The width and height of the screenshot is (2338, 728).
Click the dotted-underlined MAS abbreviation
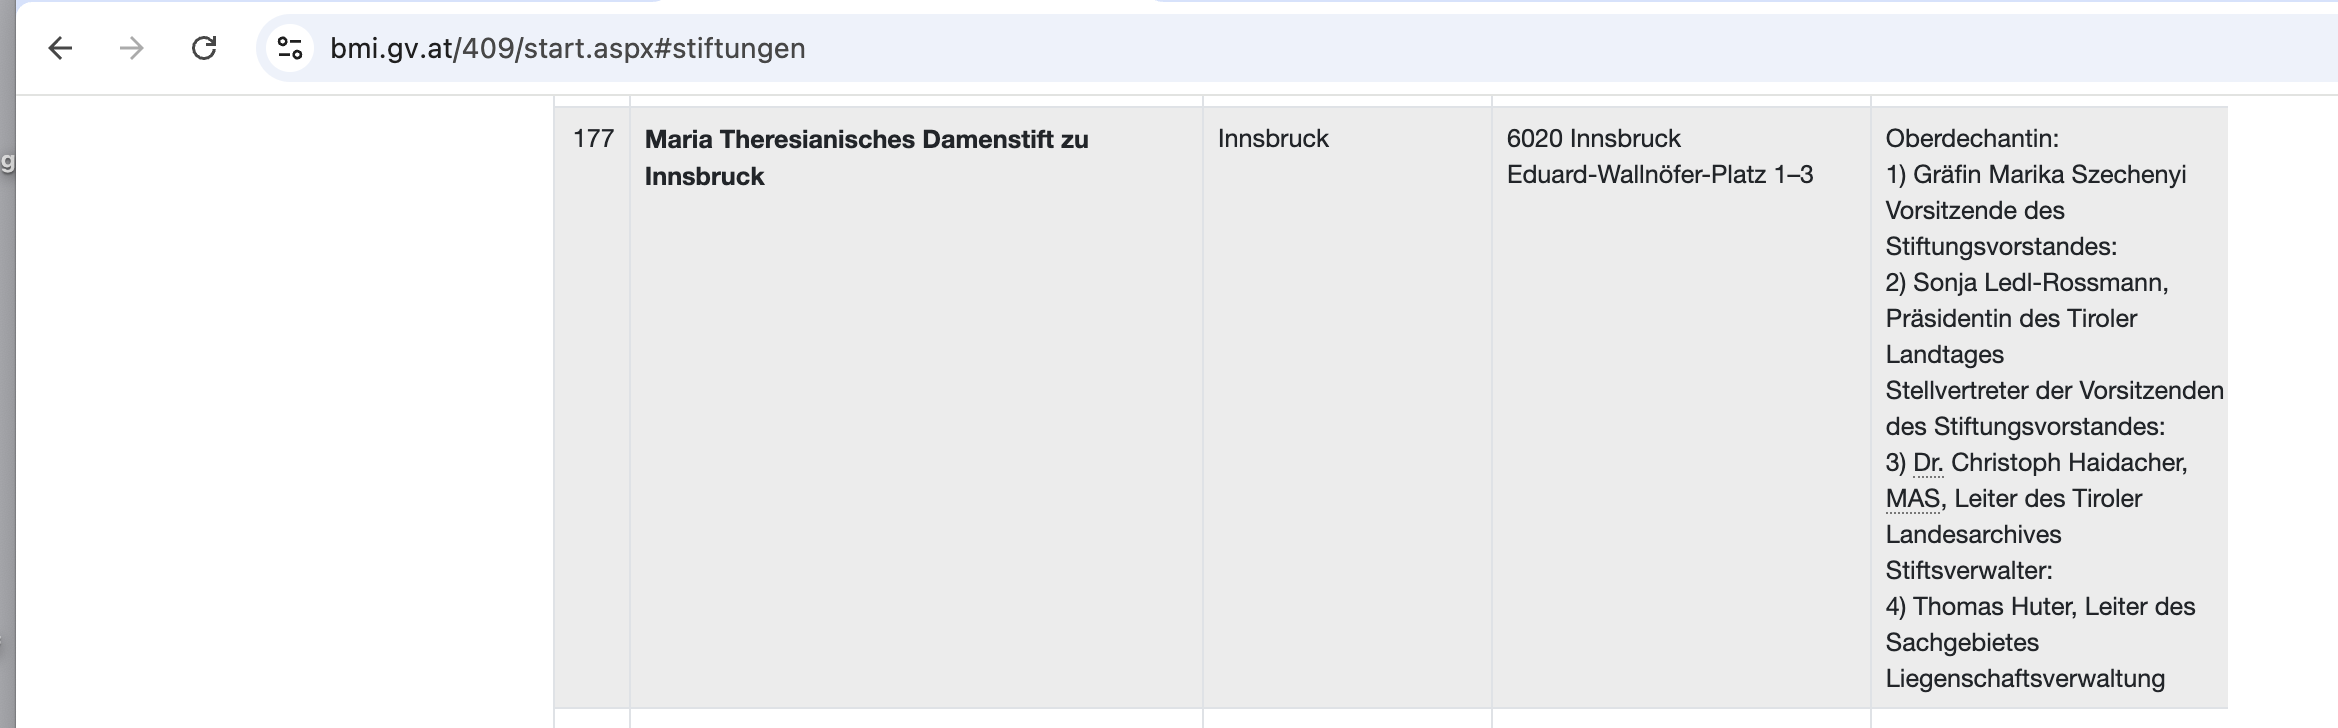click(x=1912, y=498)
